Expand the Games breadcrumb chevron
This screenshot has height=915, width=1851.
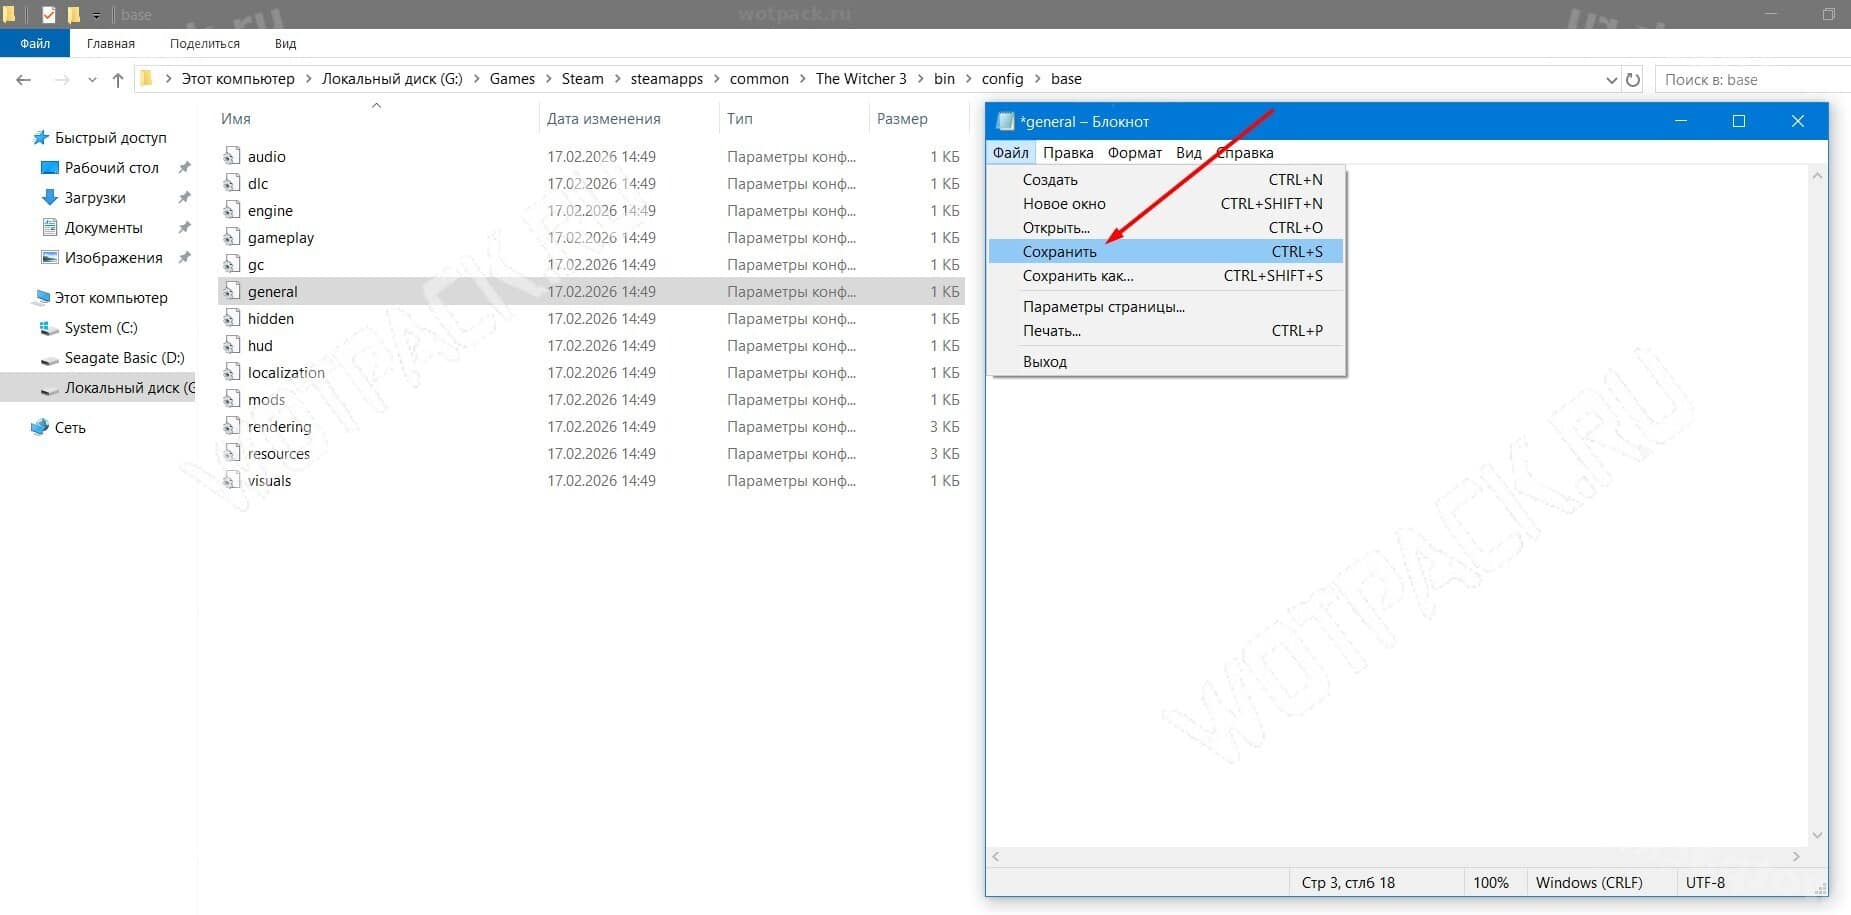(x=548, y=79)
